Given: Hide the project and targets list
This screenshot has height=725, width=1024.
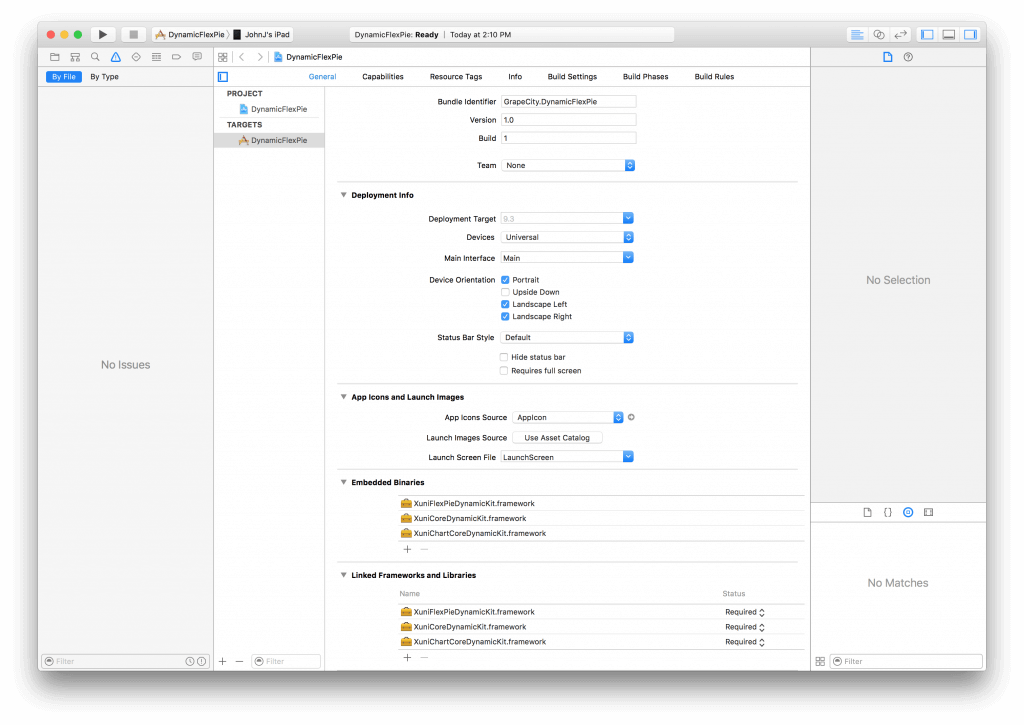Looking at the screenshot, I should coord(223,77).
